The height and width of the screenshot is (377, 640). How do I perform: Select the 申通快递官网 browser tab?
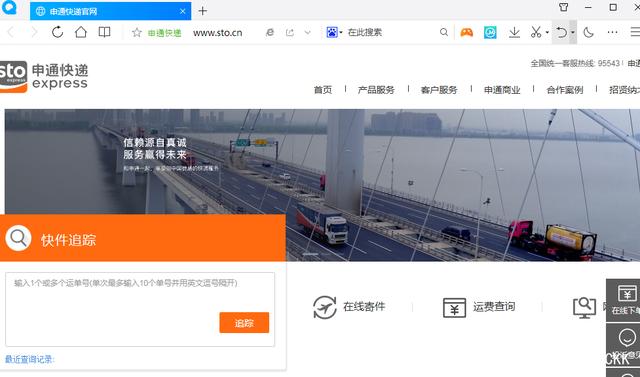[110, 11]
